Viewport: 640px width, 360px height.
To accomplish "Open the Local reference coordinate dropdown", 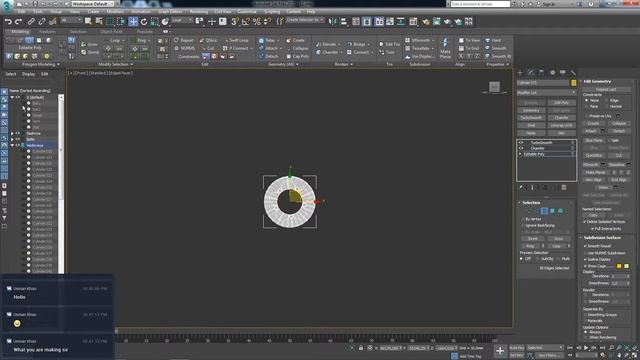I will tap(181, 20).
